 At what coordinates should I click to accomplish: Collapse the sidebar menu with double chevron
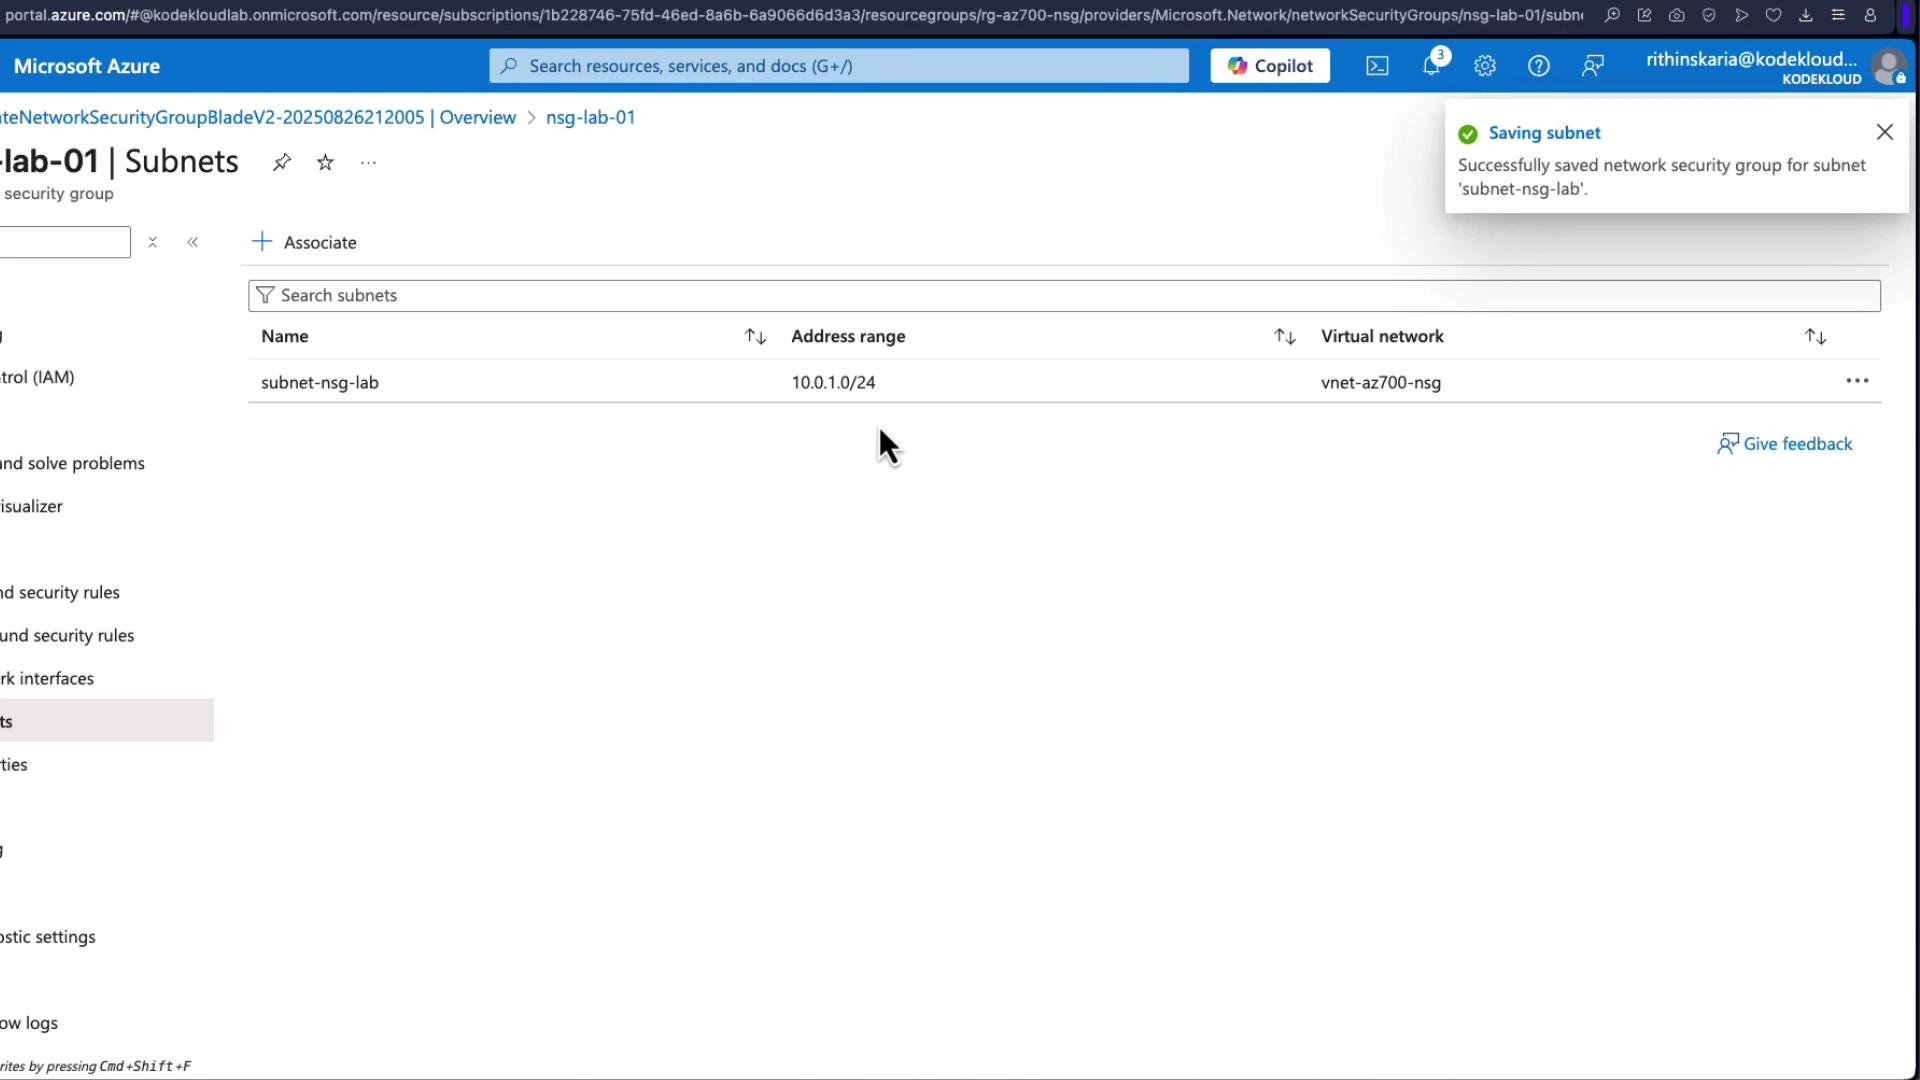tap(193, 242)
